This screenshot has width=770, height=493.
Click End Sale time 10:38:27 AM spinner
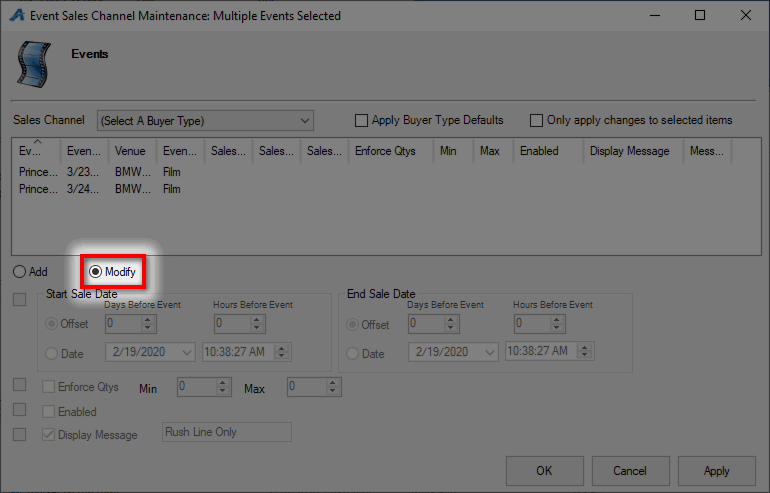[x=584, y=351]
